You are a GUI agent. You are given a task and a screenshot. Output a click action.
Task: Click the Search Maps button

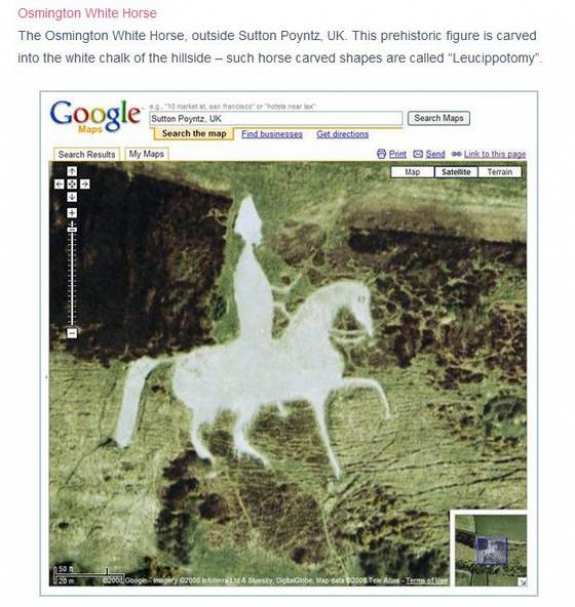tap(439, 118)
